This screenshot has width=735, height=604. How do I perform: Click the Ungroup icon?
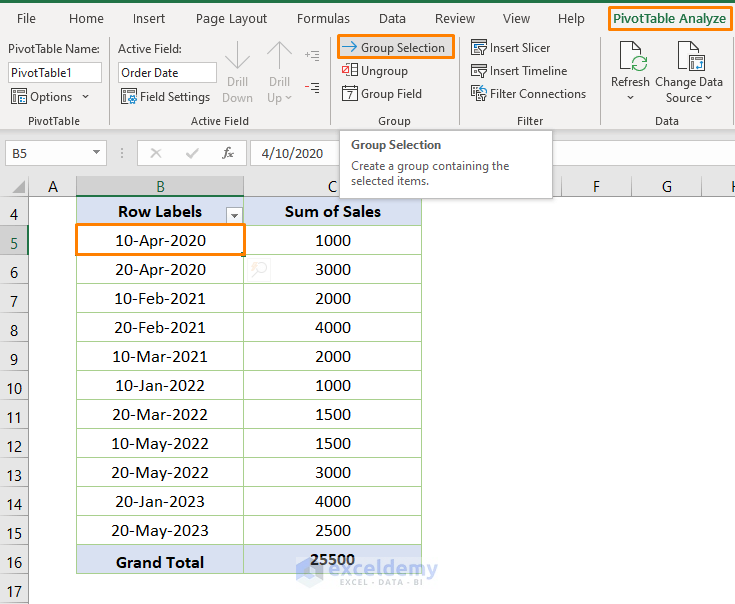(349, 71)
